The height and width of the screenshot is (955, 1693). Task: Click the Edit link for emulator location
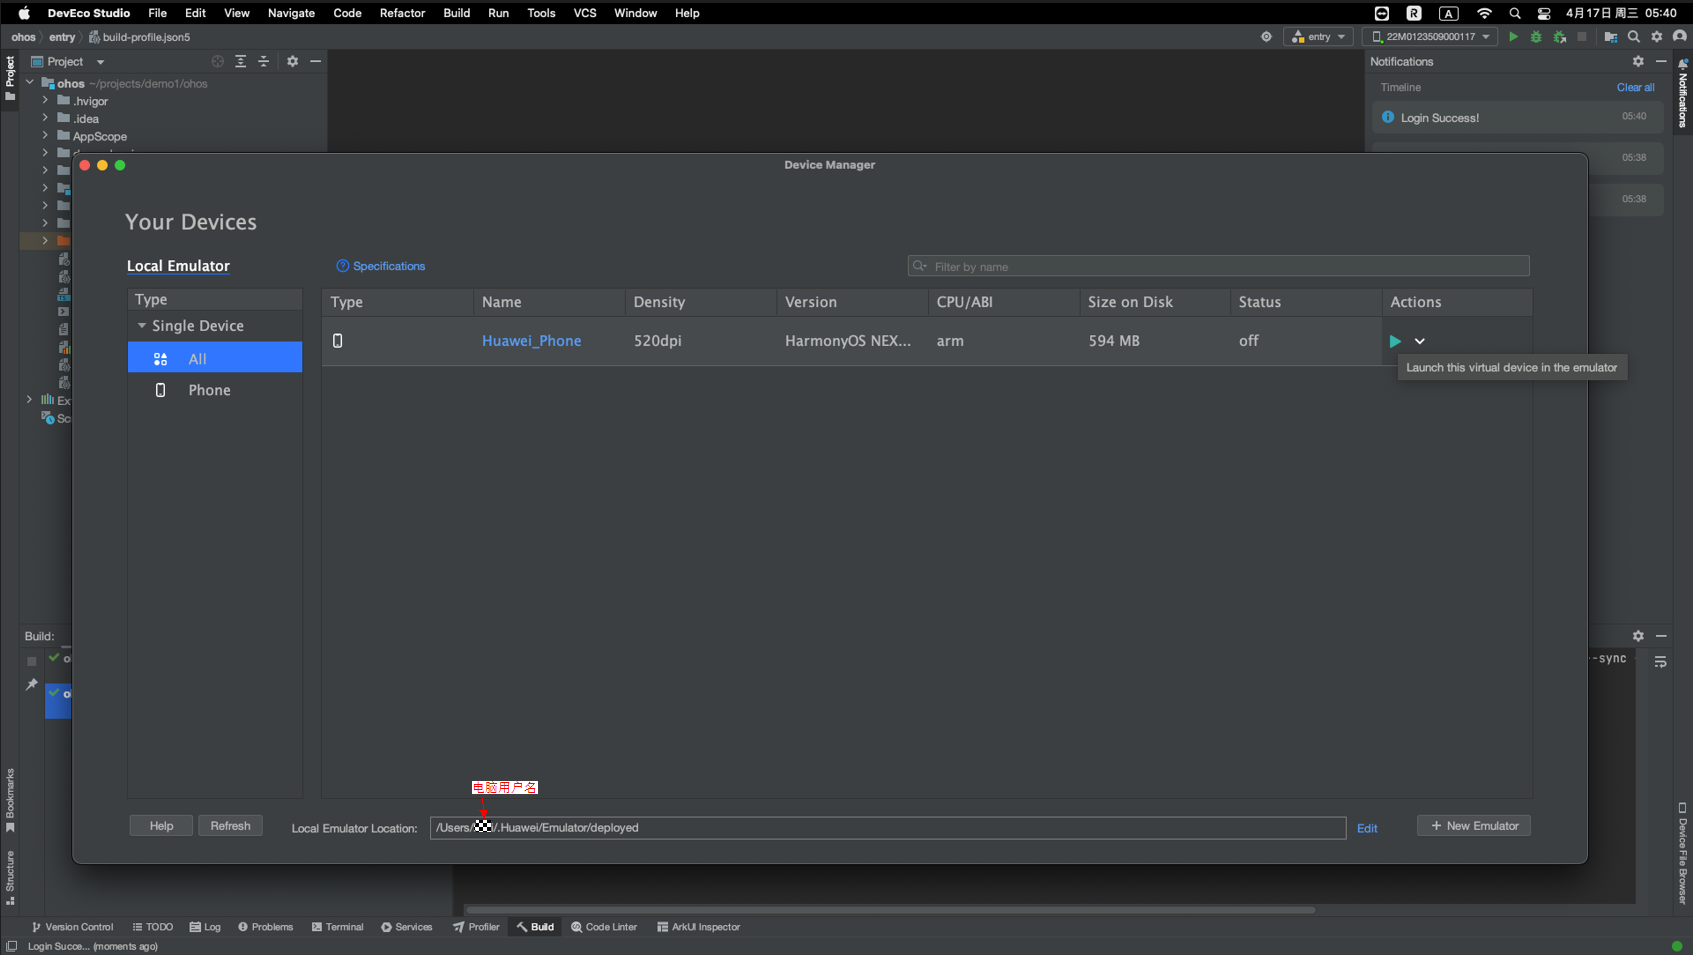(1366, 828)
